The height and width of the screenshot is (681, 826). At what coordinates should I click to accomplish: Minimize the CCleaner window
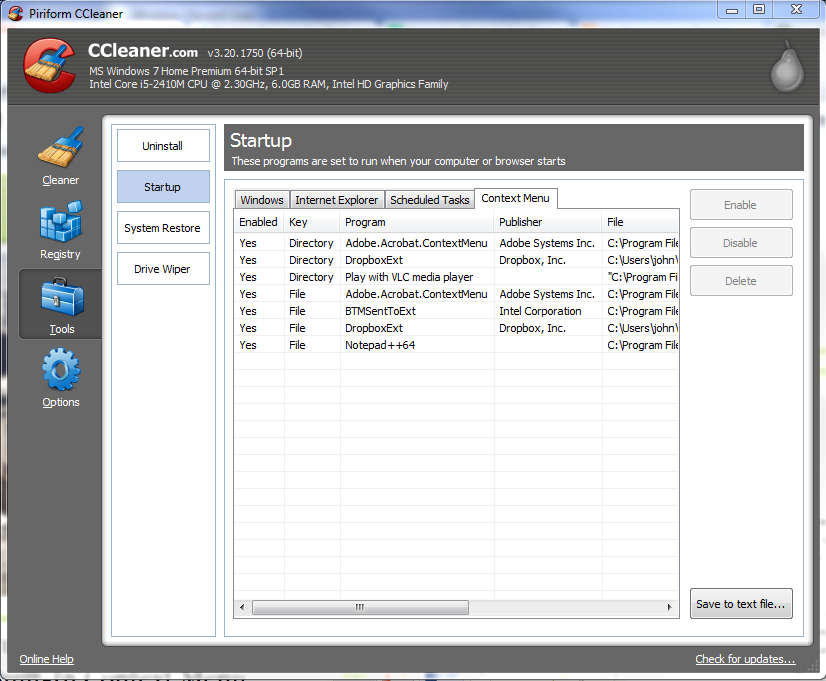(732, 9)
